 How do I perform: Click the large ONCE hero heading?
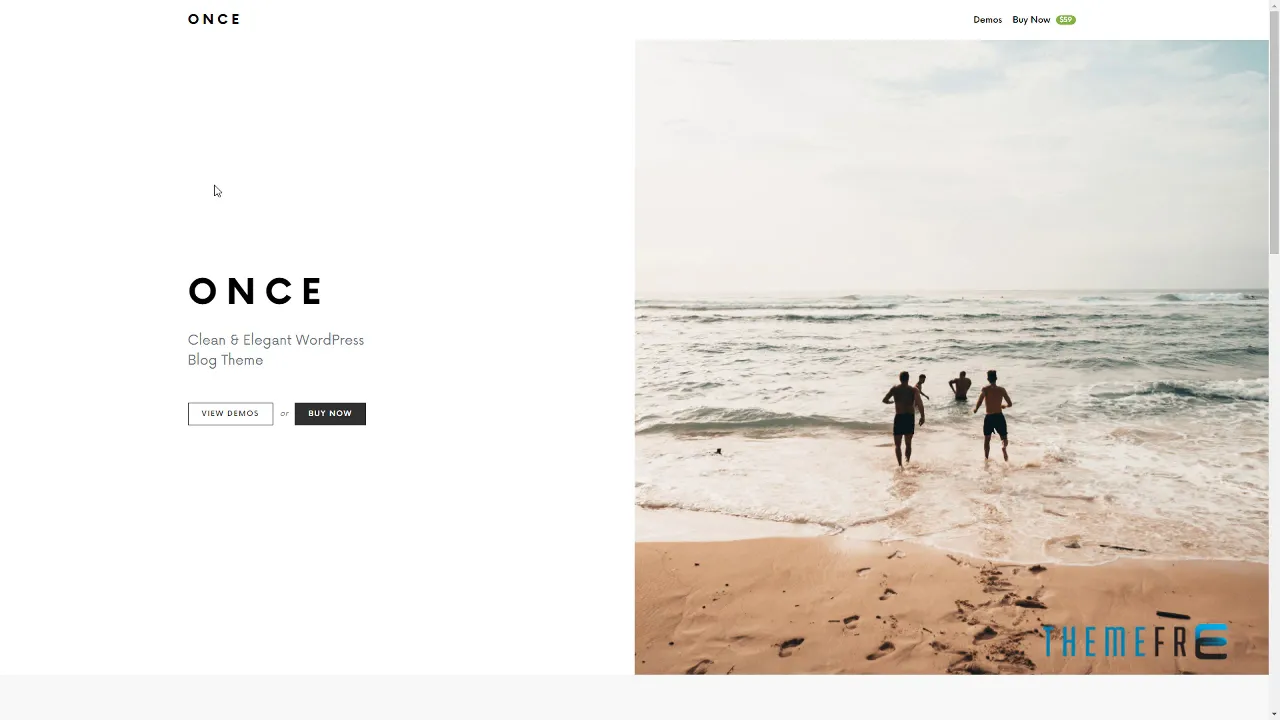coord(255,291)
